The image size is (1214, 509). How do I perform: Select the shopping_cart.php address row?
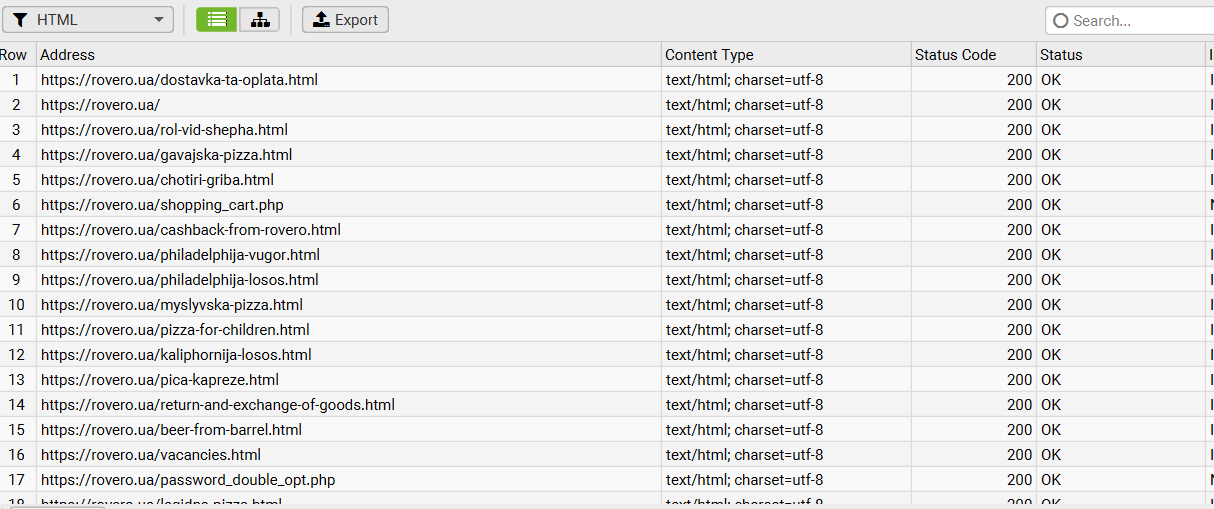tap(162, 205)
